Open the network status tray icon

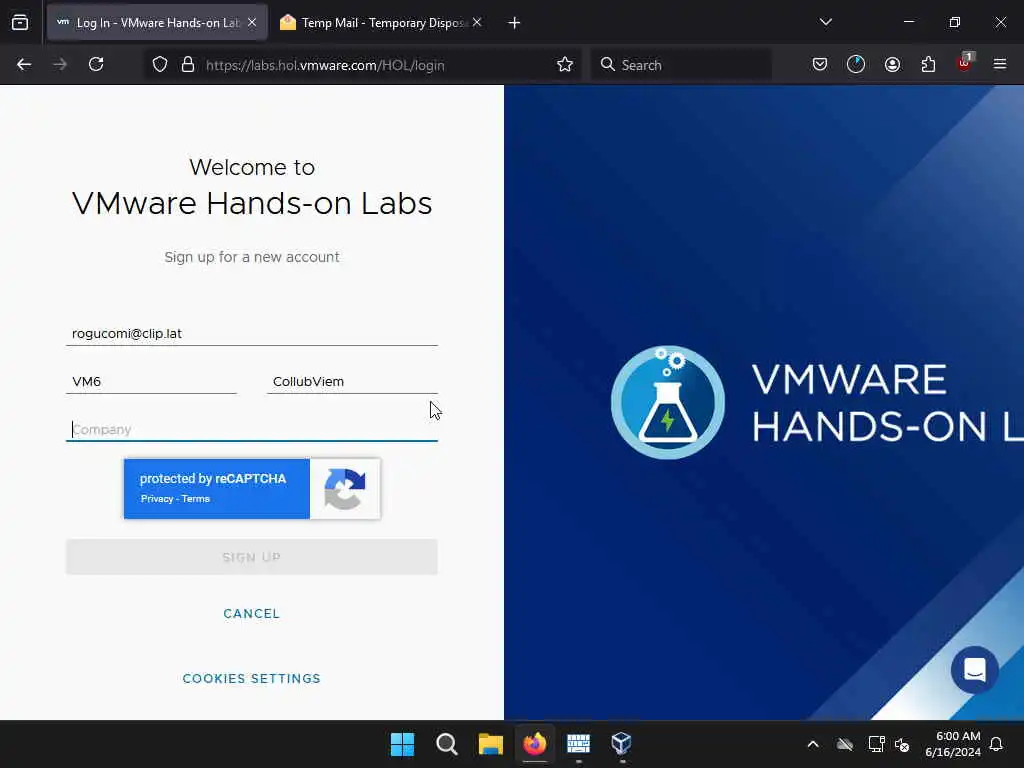click(x=876, y=744)
